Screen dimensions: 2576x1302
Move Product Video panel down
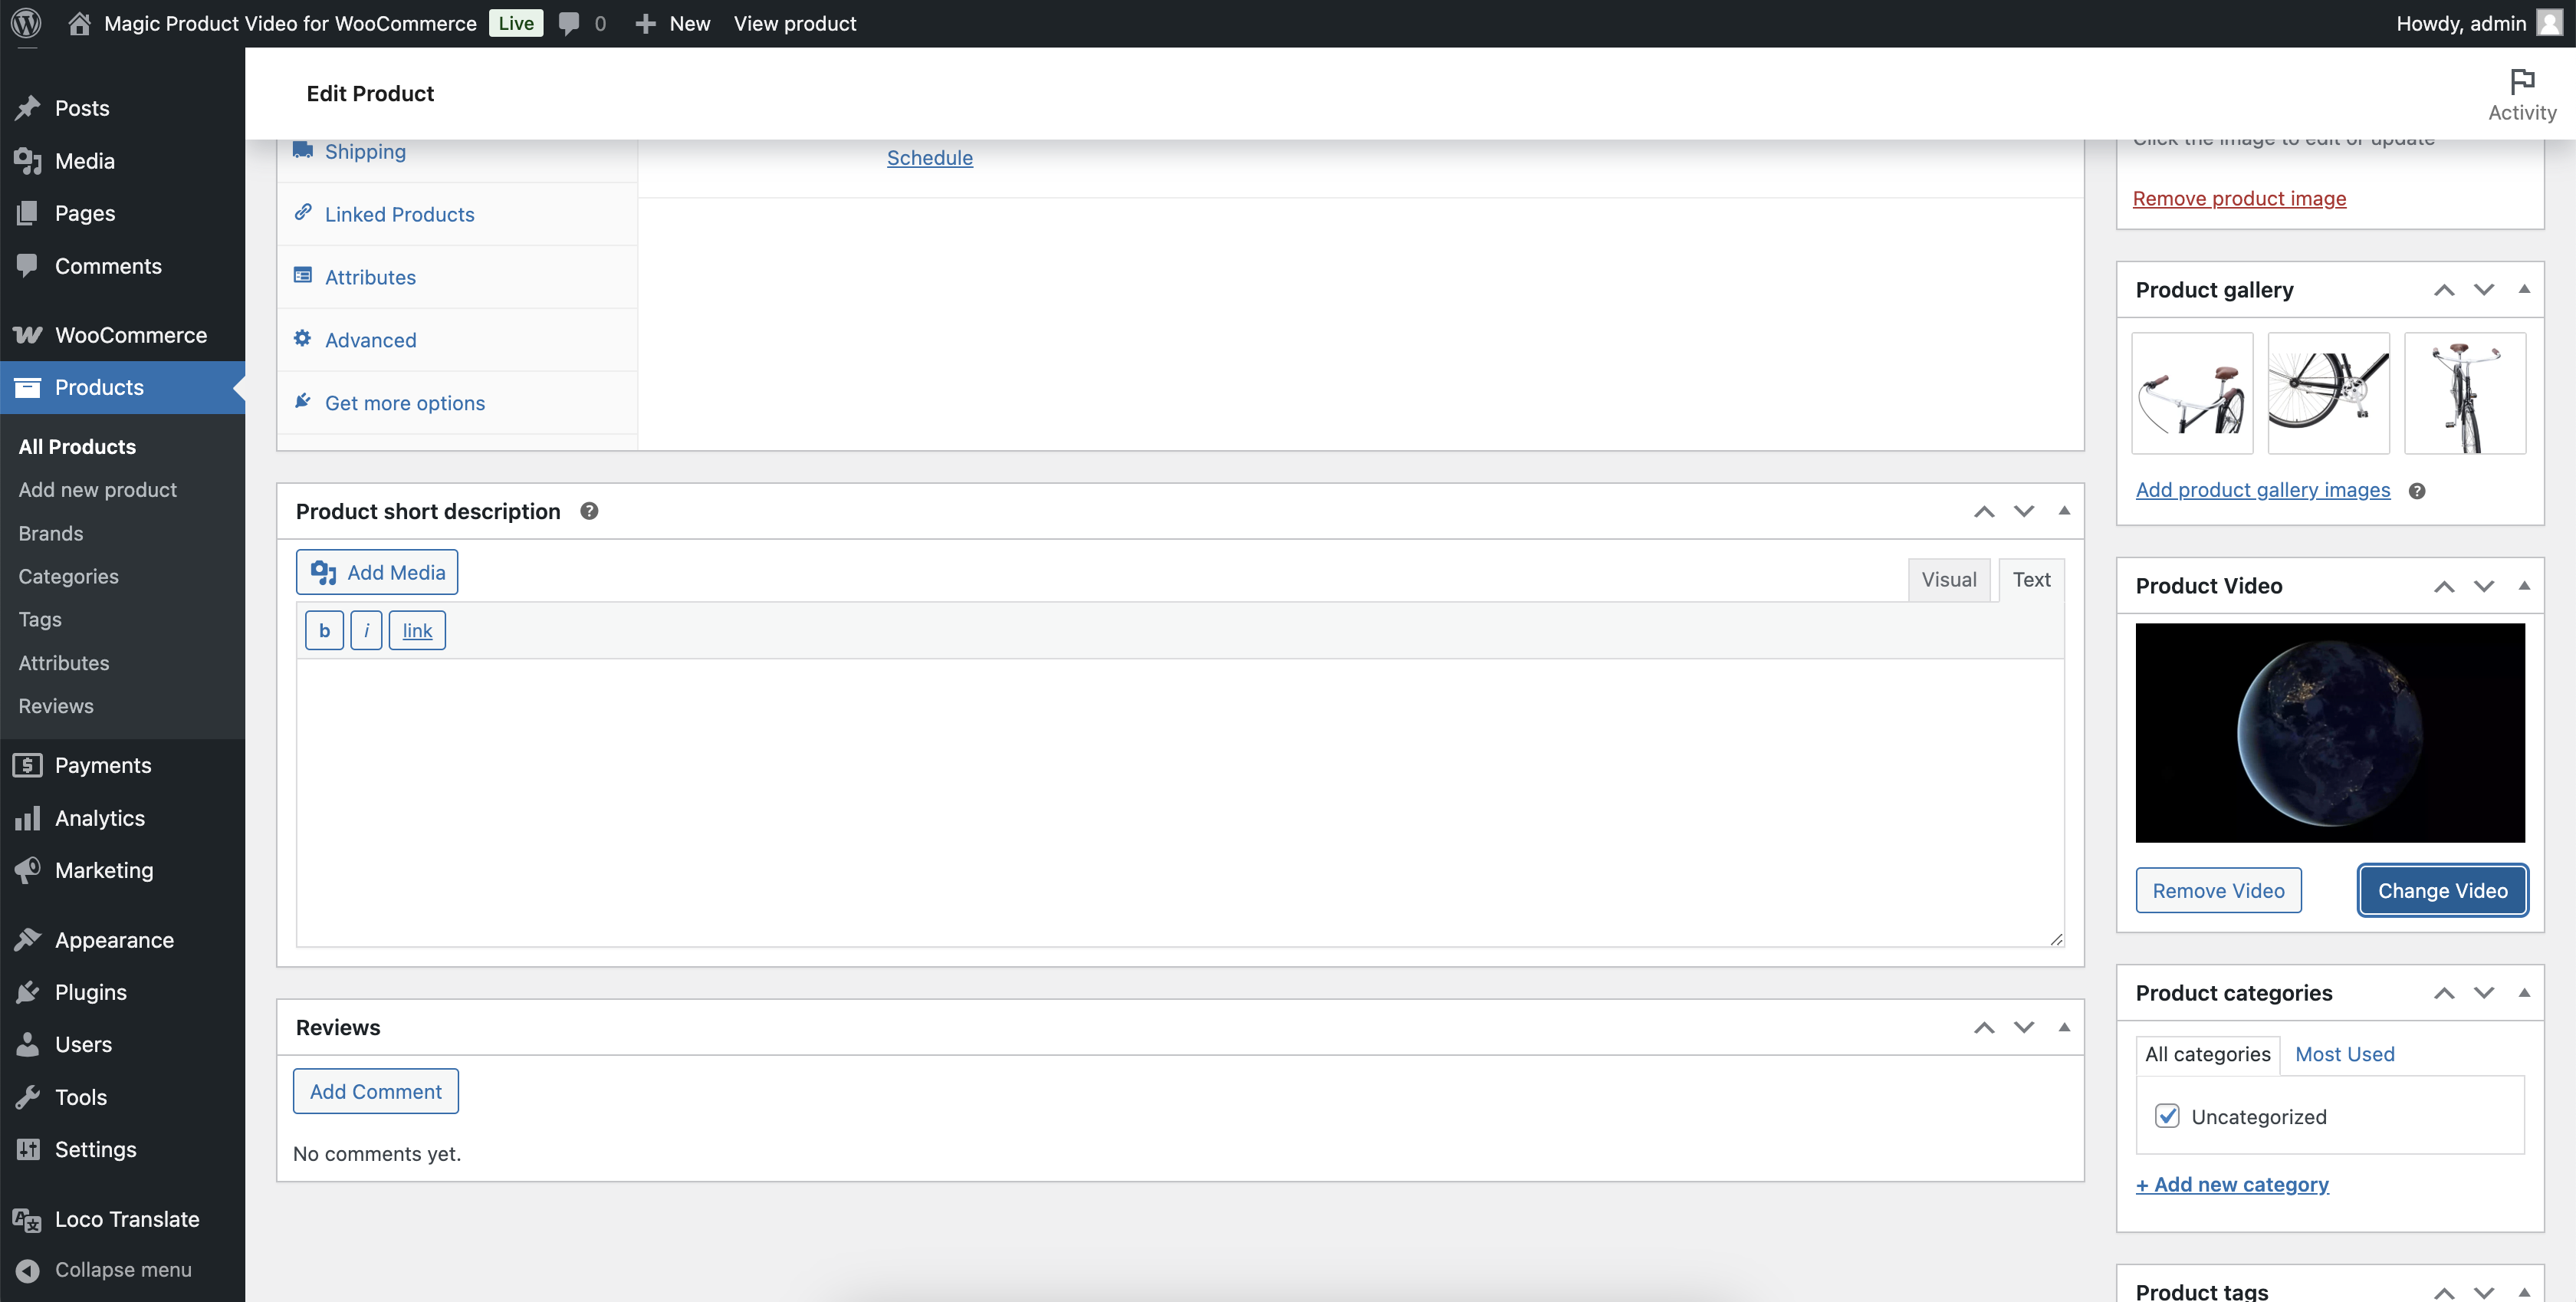2484,586
